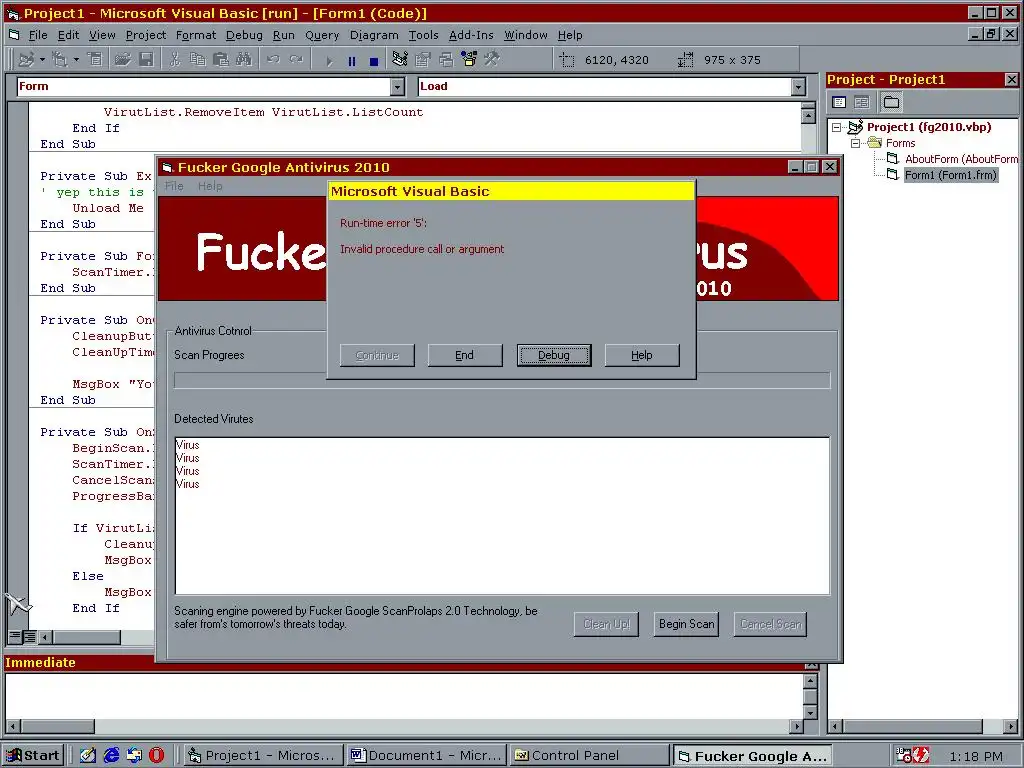This screenshot has width=1024, height=768.
Task: Open the Menu Editor toolbar icon
Action: [95, 60]
